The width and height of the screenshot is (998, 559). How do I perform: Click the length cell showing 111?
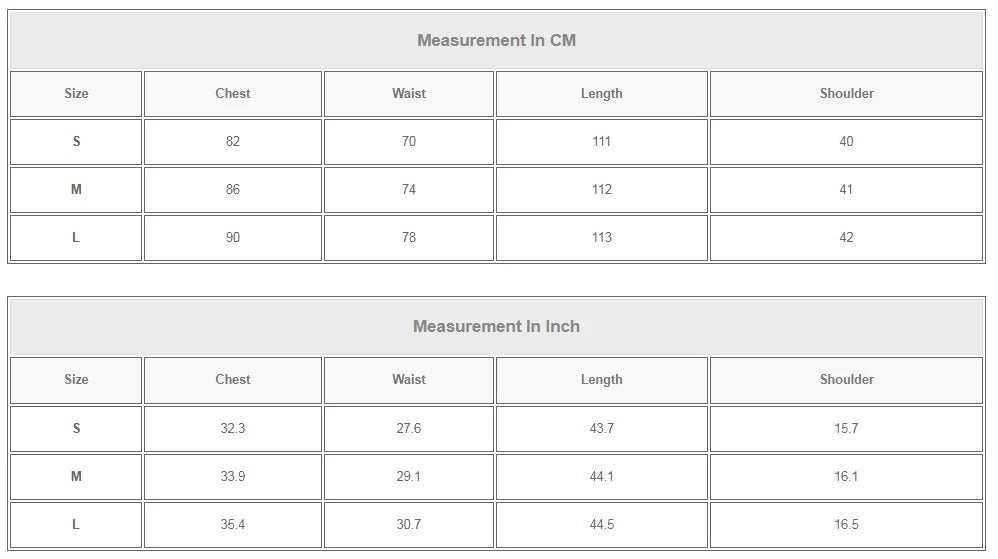(601, 142)
